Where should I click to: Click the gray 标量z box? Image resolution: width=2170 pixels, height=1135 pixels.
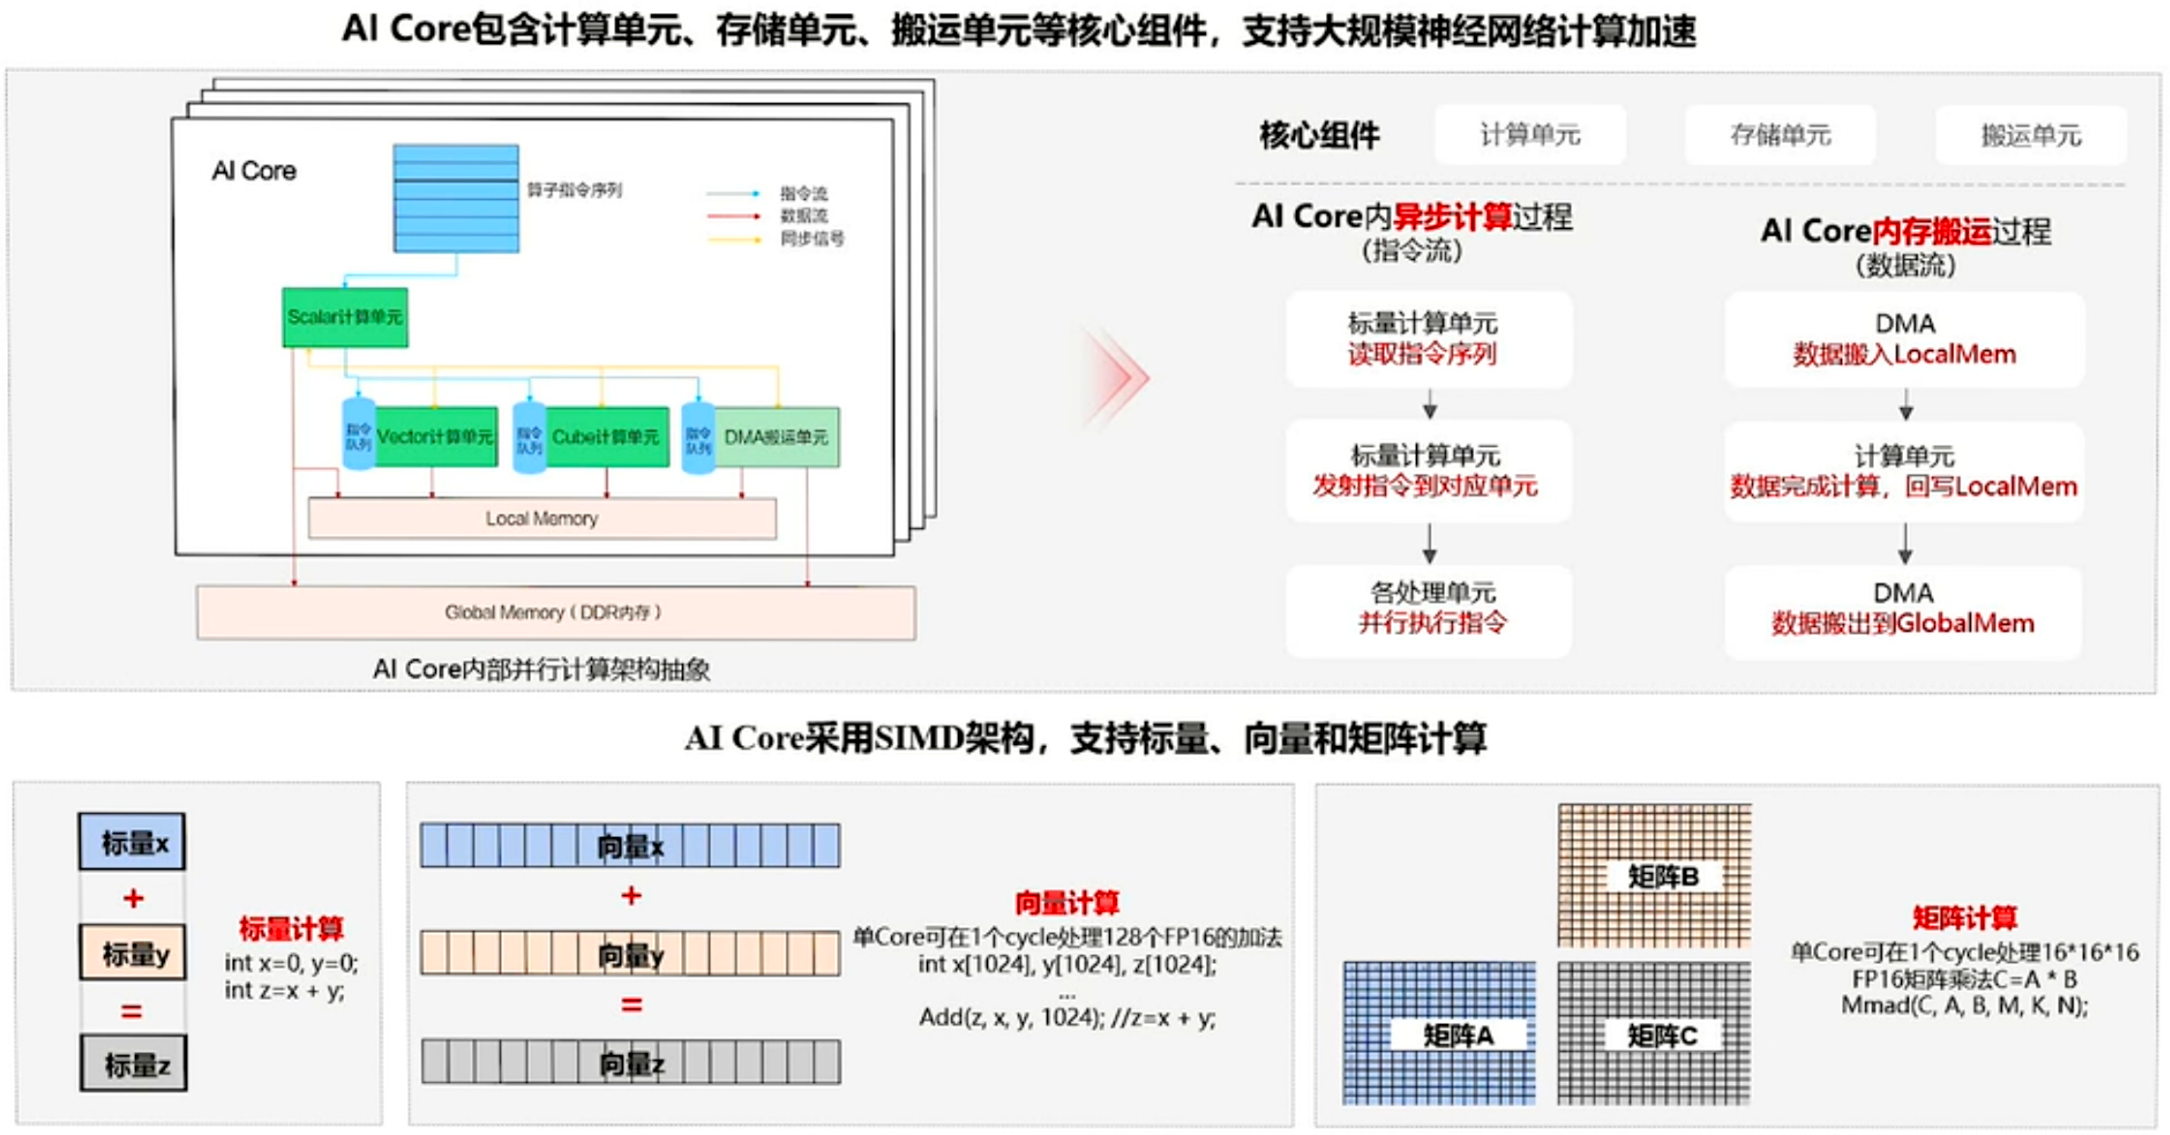(133, 1063)
